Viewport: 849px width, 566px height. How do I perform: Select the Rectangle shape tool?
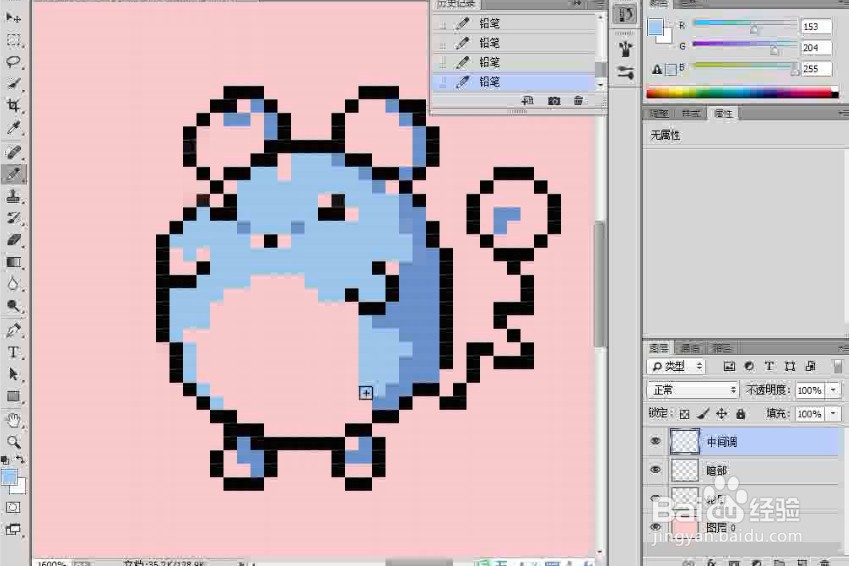point(13,396)
